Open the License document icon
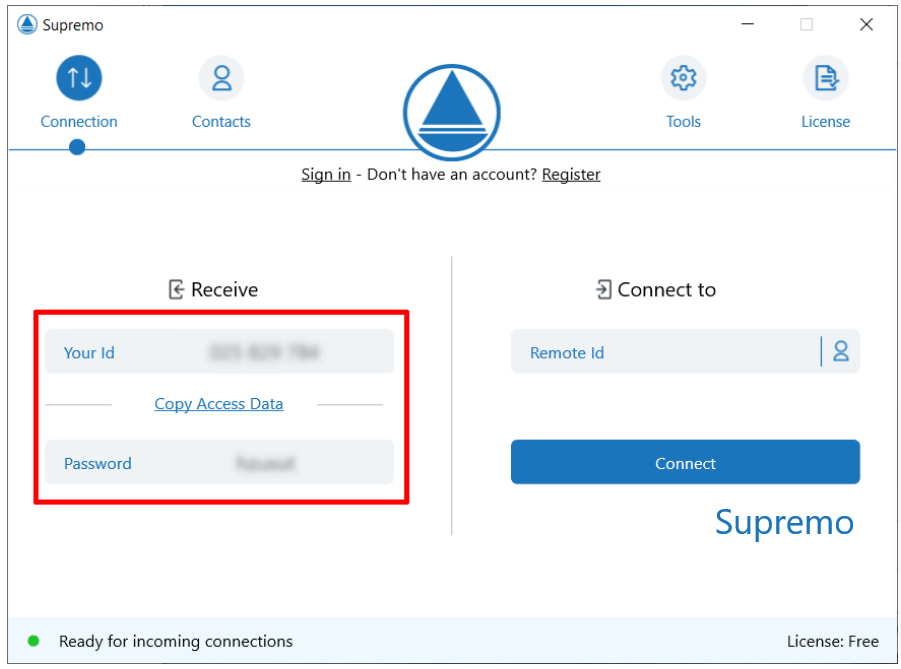This screenshot has width=901, height=669. [826, 78]
